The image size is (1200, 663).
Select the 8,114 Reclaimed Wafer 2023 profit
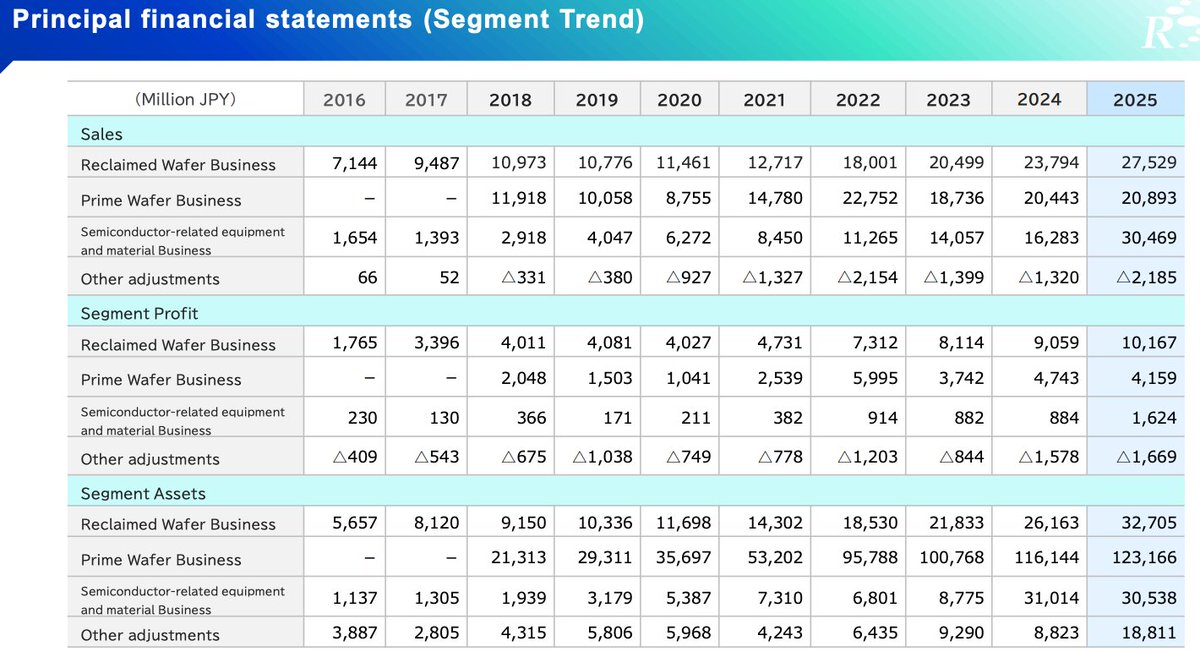(x=961, y=343)
